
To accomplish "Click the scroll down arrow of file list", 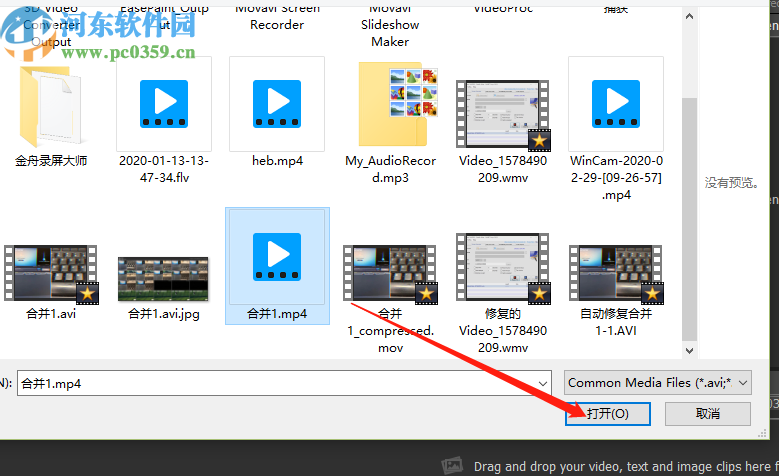I will tap(689, 350).
